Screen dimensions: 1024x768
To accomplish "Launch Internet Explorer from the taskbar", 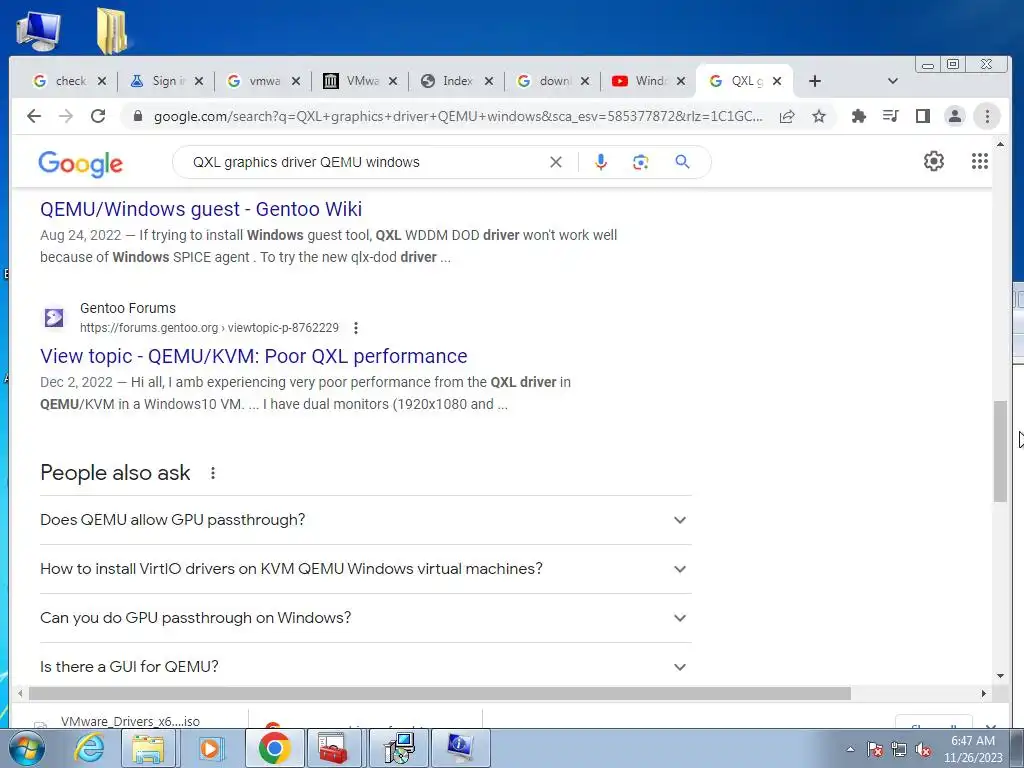I will [89, 748].
